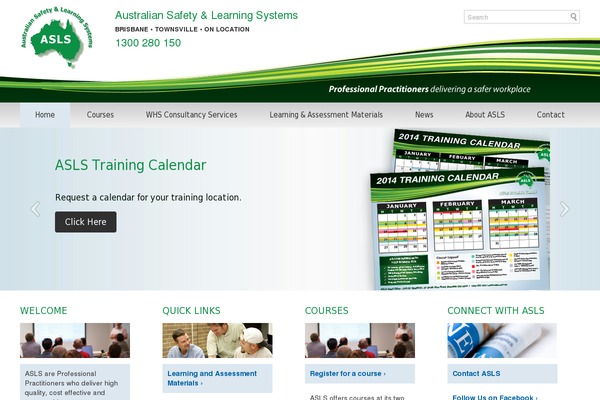Click the Brisbane Townsville On Location text

click(x=182, y=29)
